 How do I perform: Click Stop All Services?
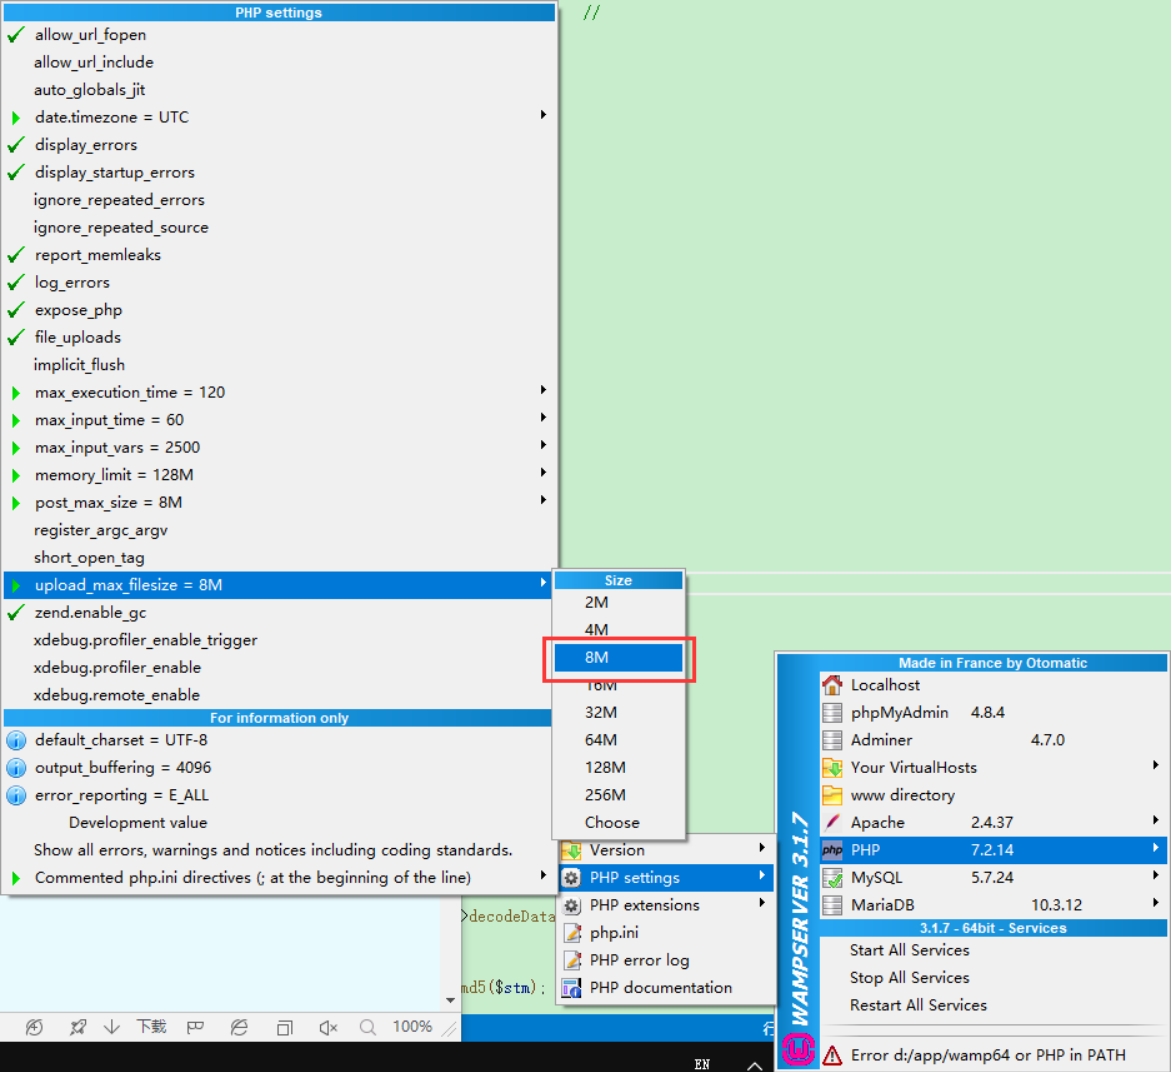click(x=909, y=978)
